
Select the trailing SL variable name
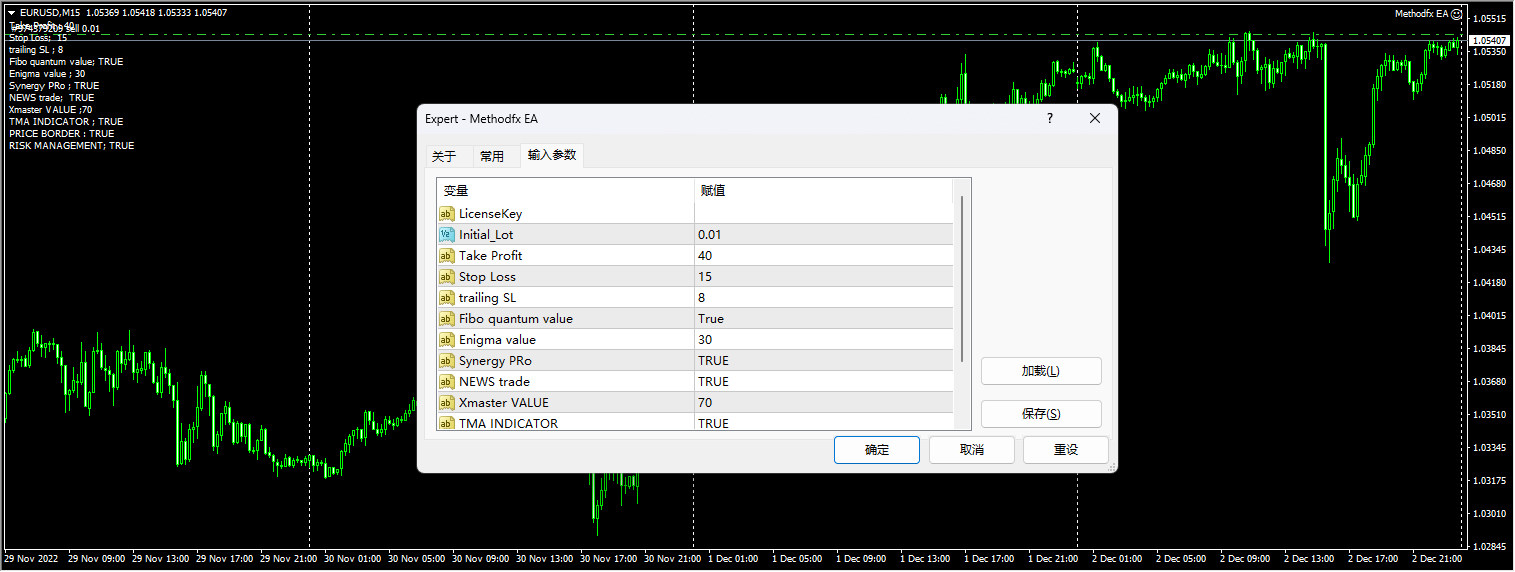[487, 298]
